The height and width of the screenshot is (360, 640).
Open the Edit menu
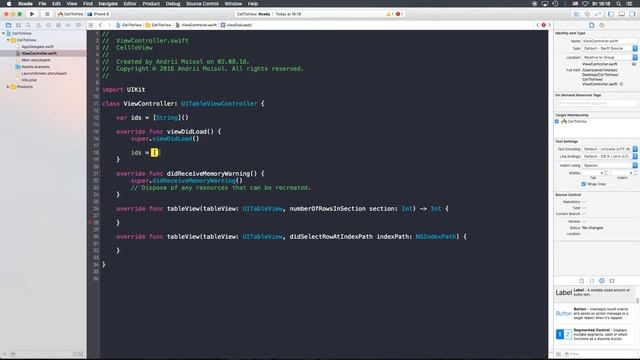coord(56,4)
